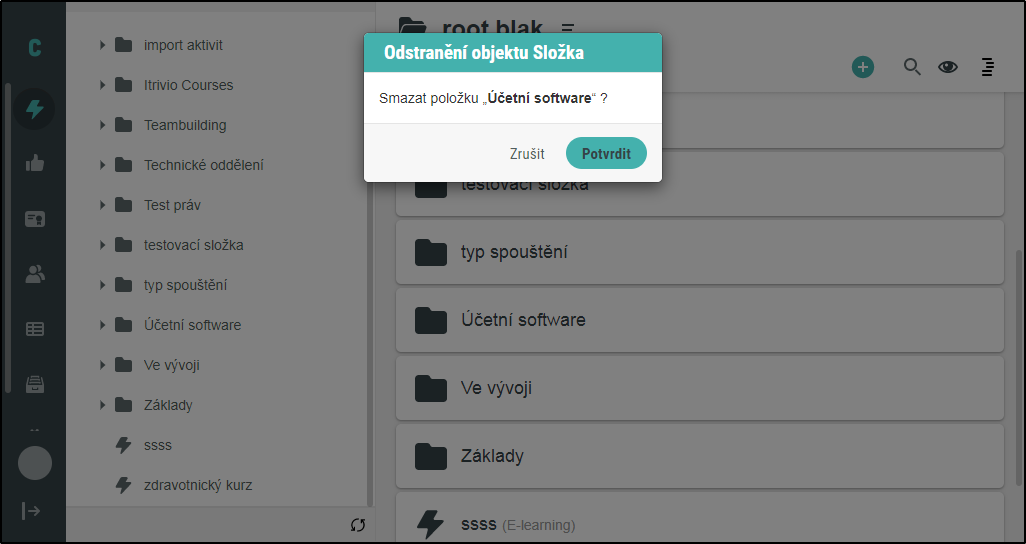This screenshot has height=544, width=1026.
Task: Expand the Ve vývoji folder arrow
Action: pos(102,365)
